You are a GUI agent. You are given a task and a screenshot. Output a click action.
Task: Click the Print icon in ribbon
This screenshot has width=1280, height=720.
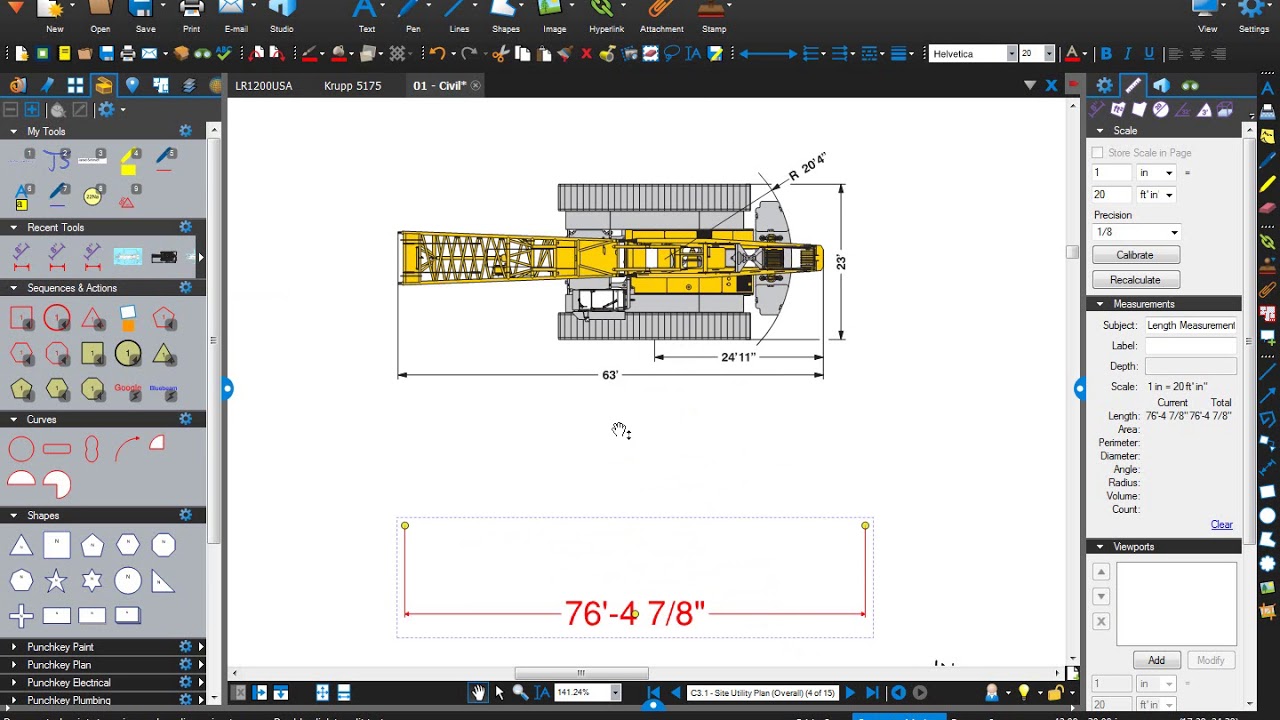tap(191, 17)
